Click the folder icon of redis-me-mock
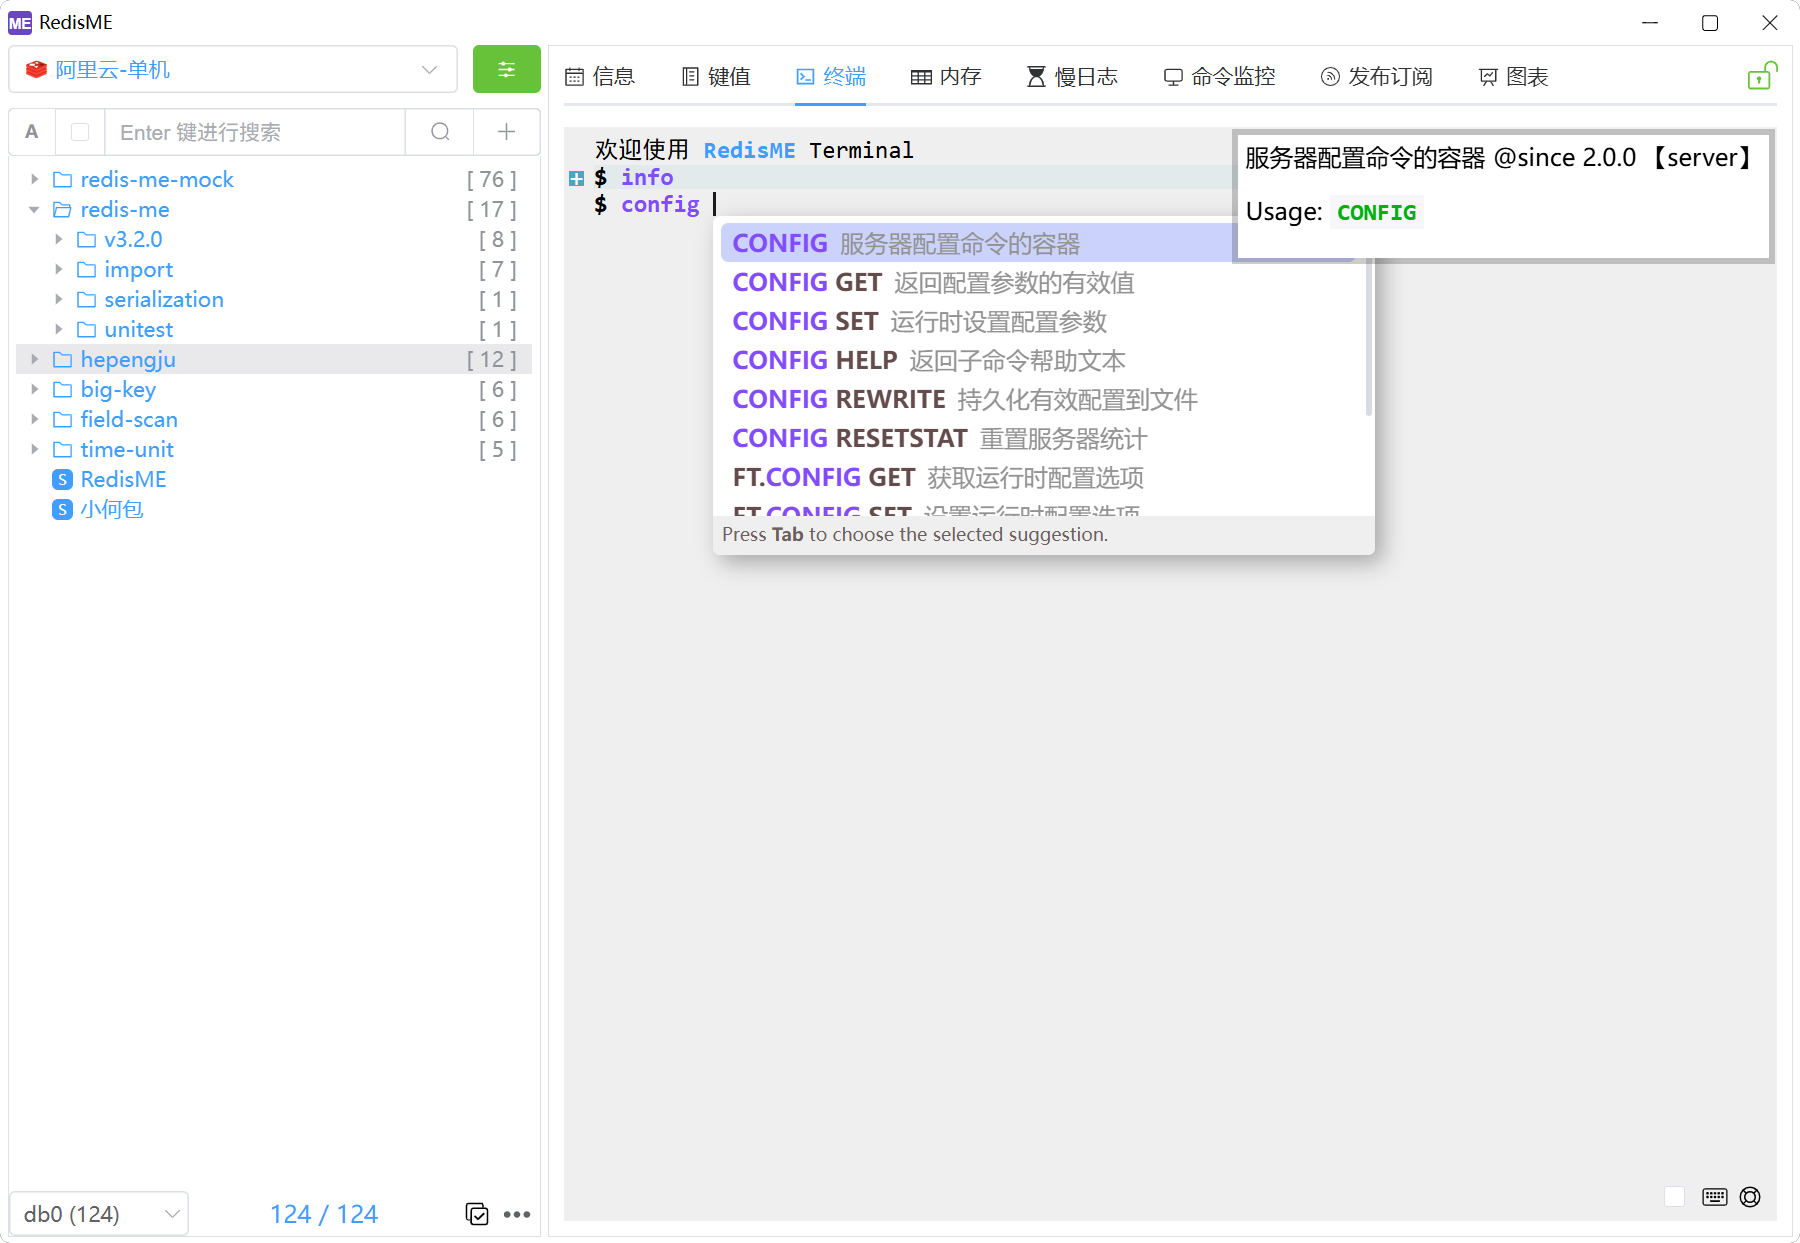This screenshot has width=1800, height=1243. (62, 180)
